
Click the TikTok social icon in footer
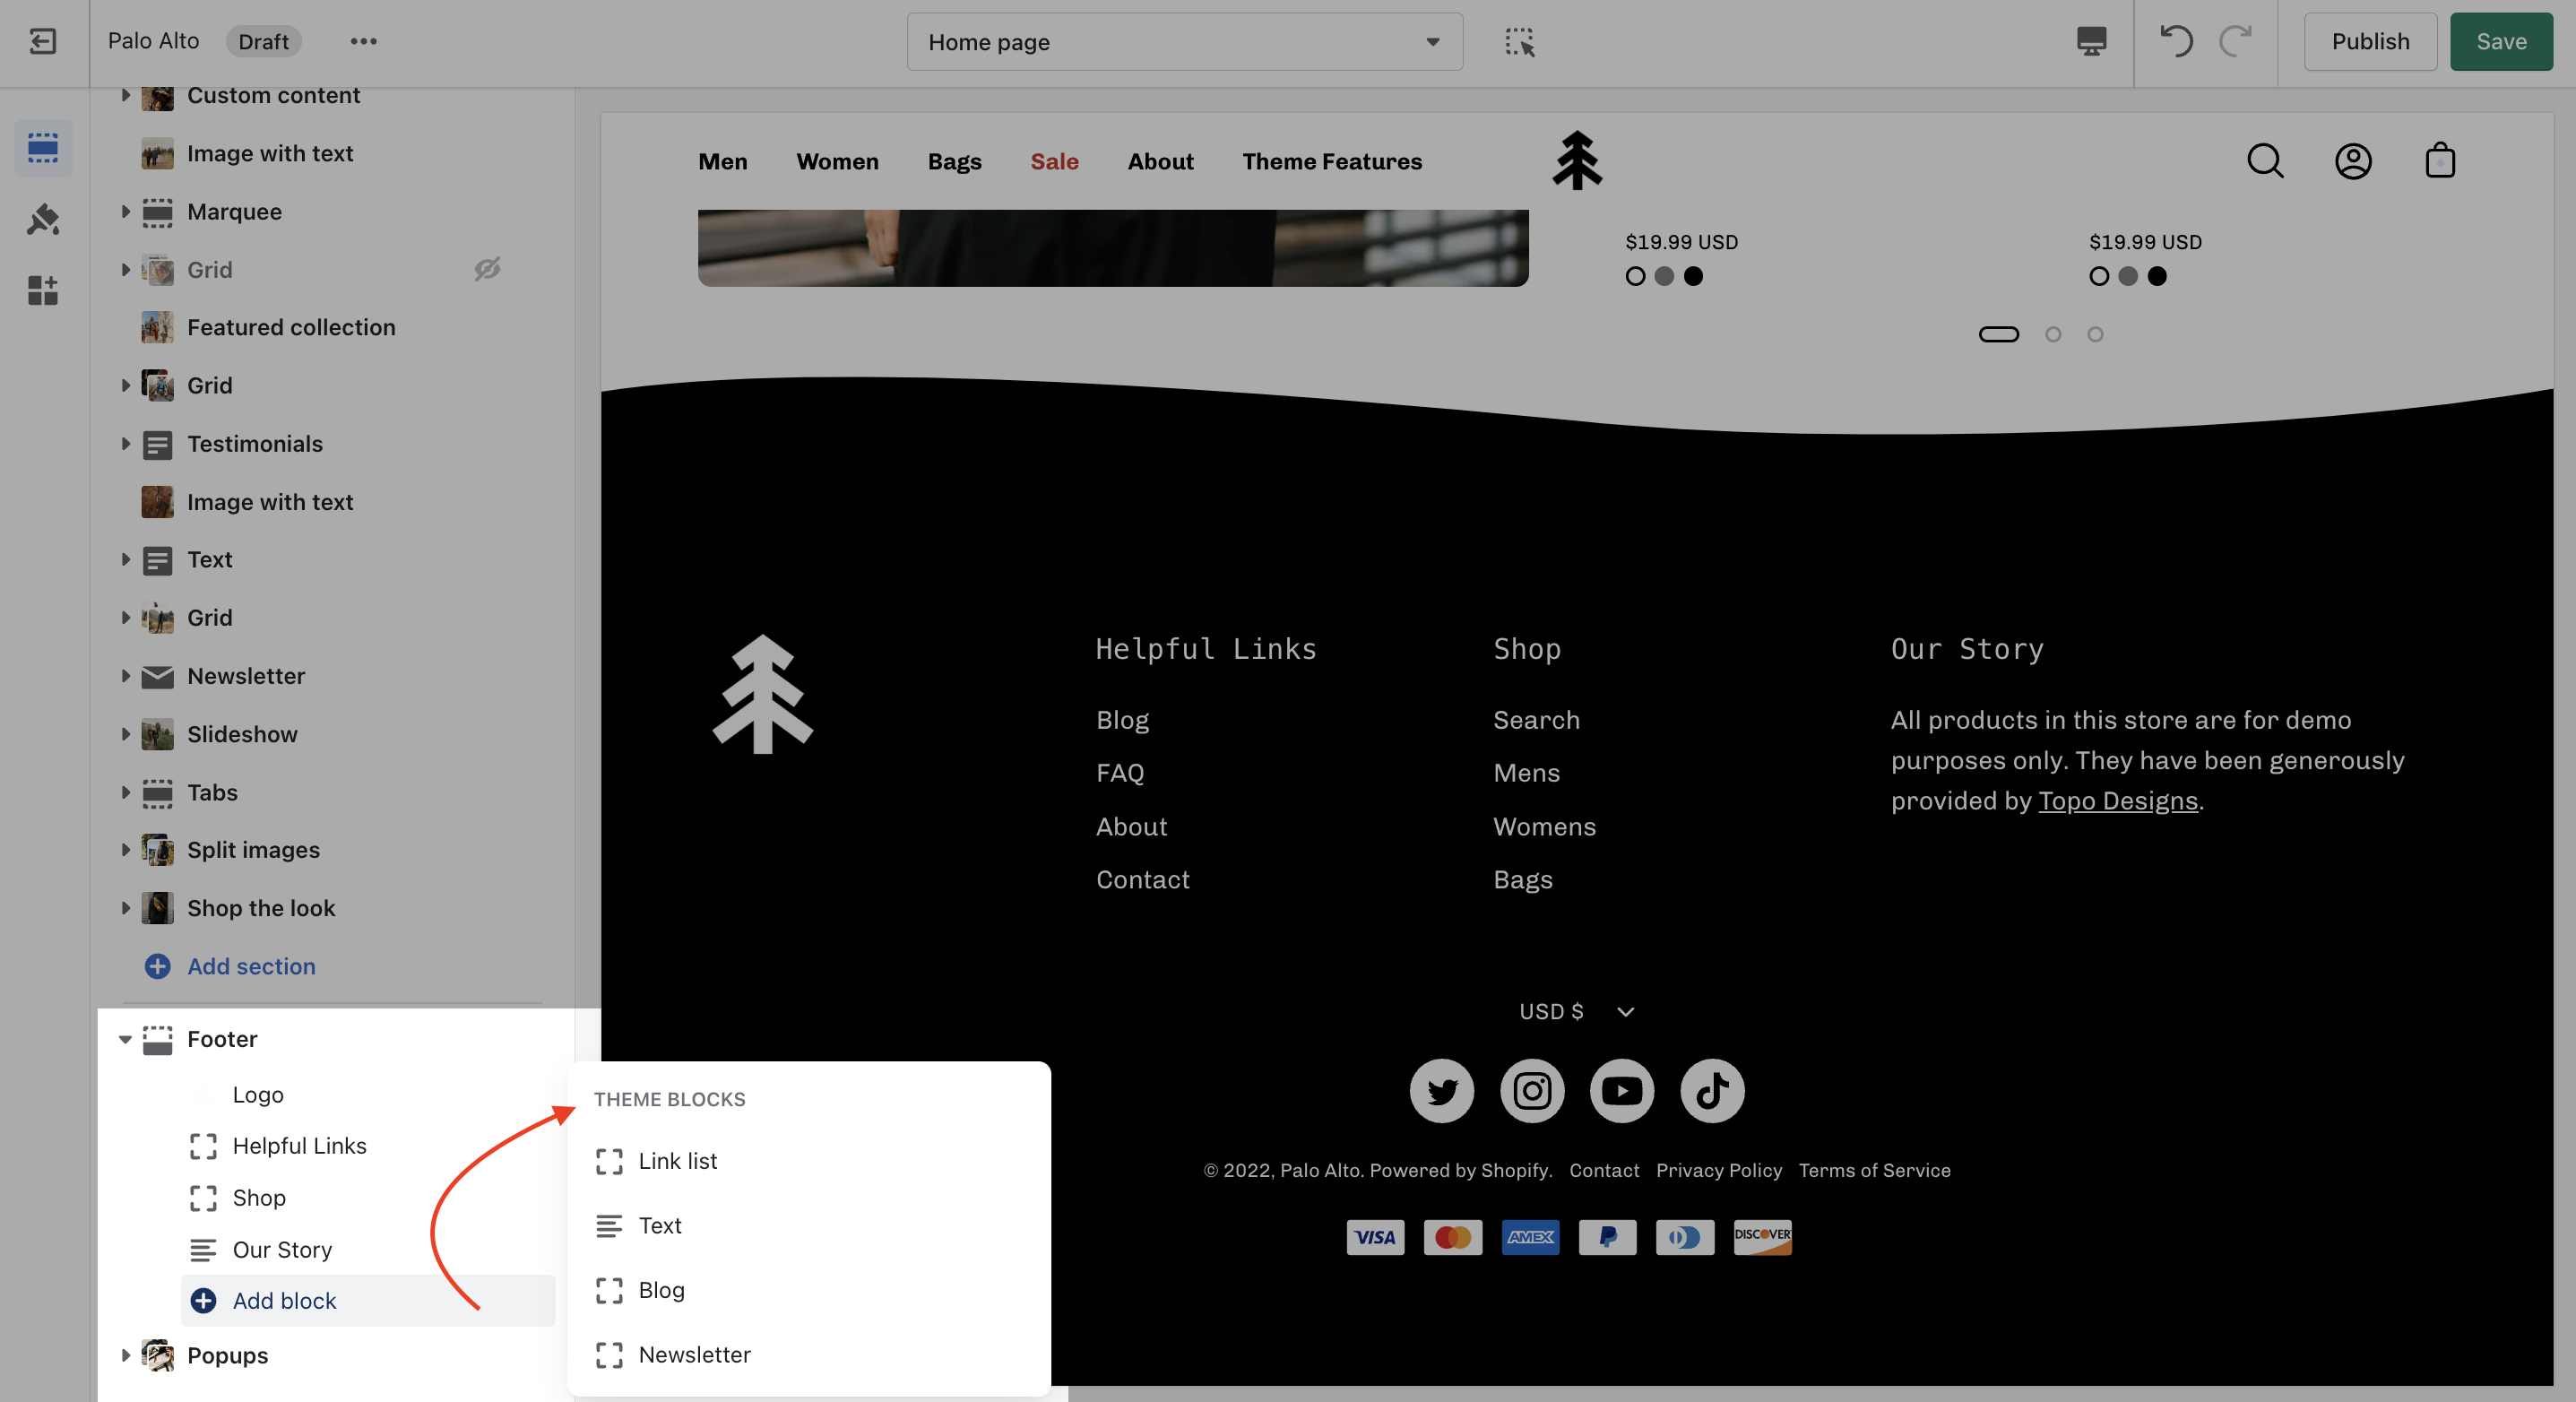point(1712,1091)
